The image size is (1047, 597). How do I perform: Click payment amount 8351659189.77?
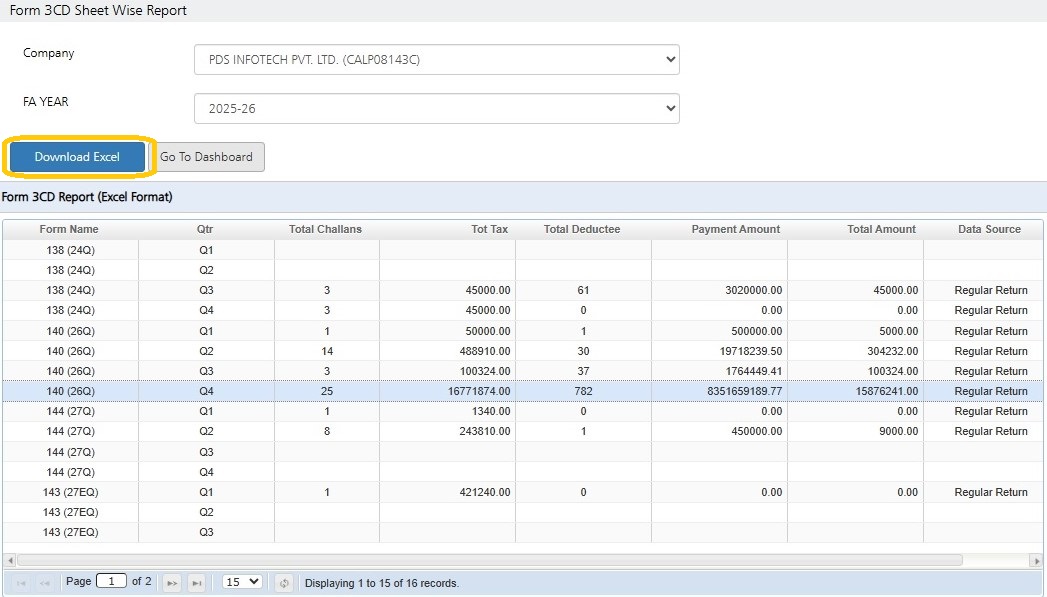click(745, 391)
